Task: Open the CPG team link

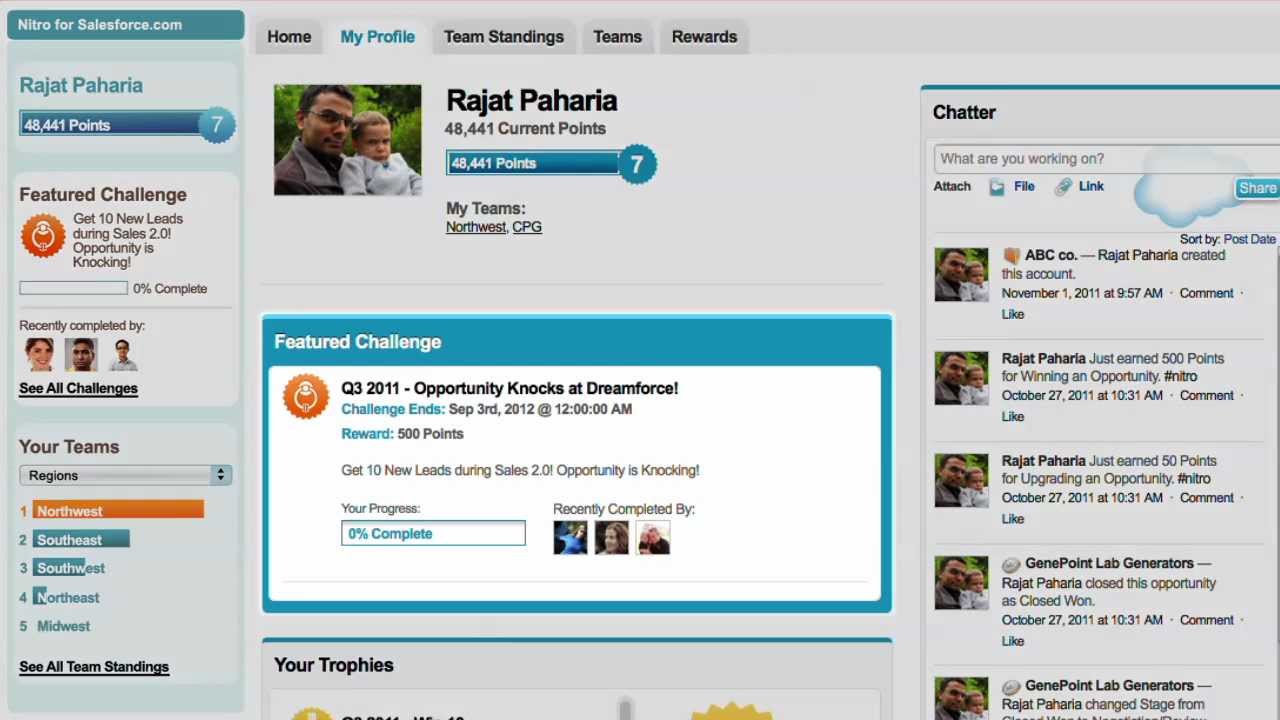Action: point(527,227)
